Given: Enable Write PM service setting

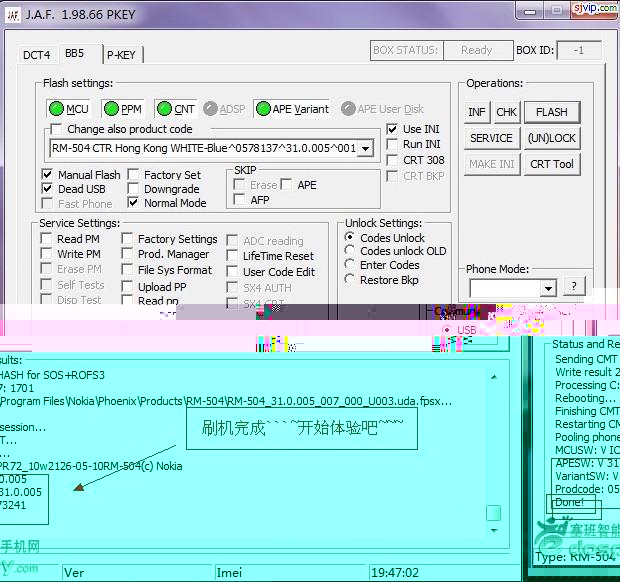Looking at the screenshot, I should (47, 253).
